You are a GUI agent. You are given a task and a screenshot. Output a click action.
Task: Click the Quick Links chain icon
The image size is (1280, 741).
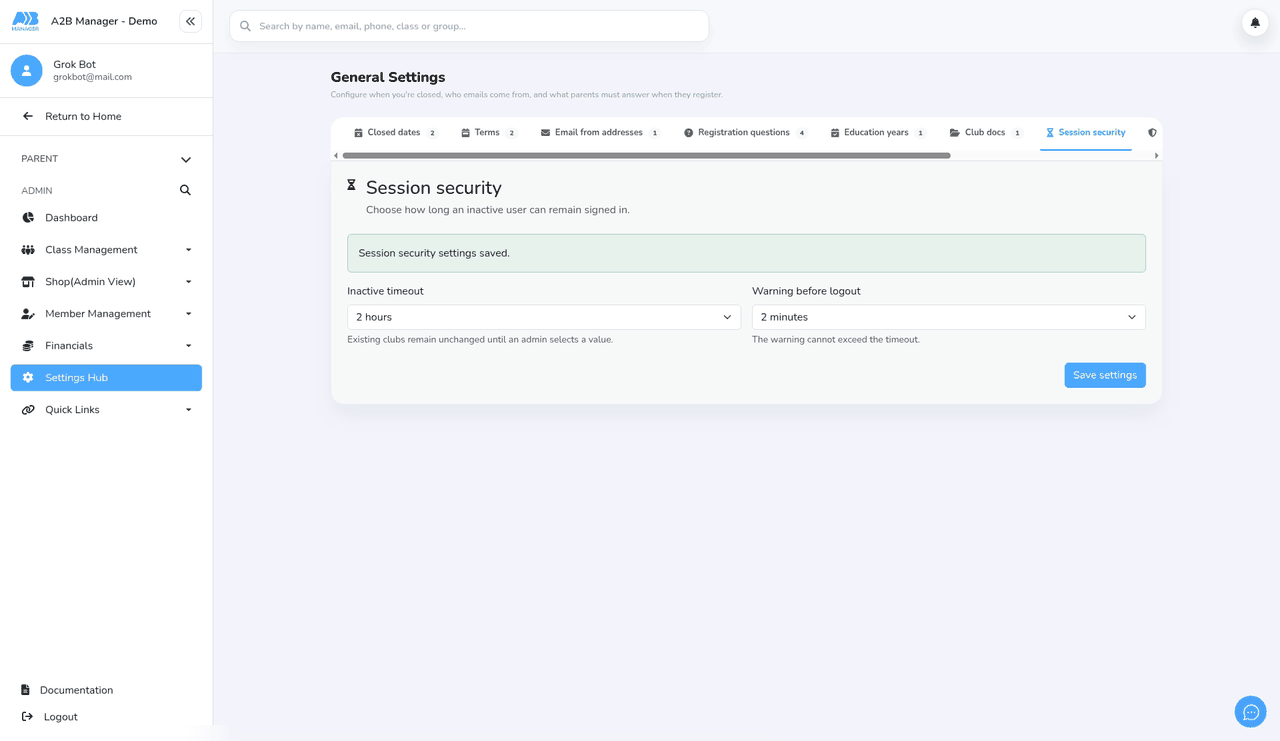tap(28, 410)
